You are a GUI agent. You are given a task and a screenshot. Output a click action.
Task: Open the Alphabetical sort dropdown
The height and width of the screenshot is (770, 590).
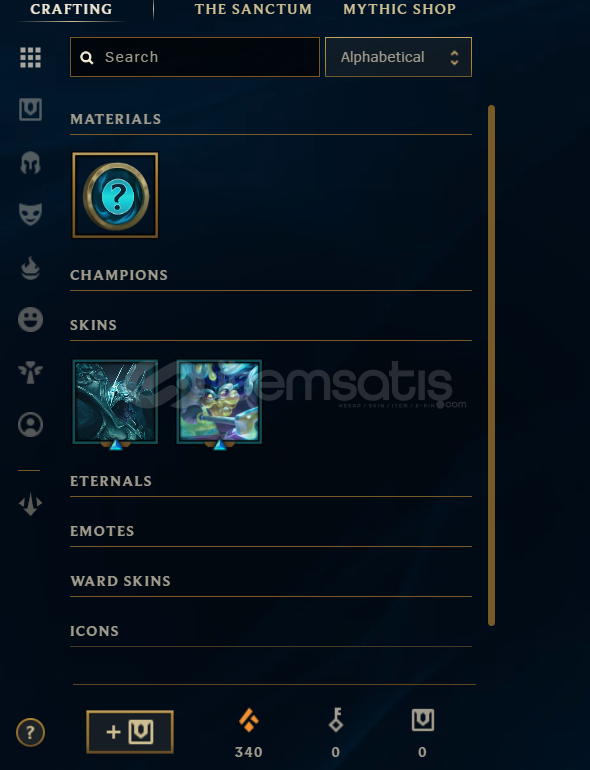pyautogui.click(x=398, y=57)
